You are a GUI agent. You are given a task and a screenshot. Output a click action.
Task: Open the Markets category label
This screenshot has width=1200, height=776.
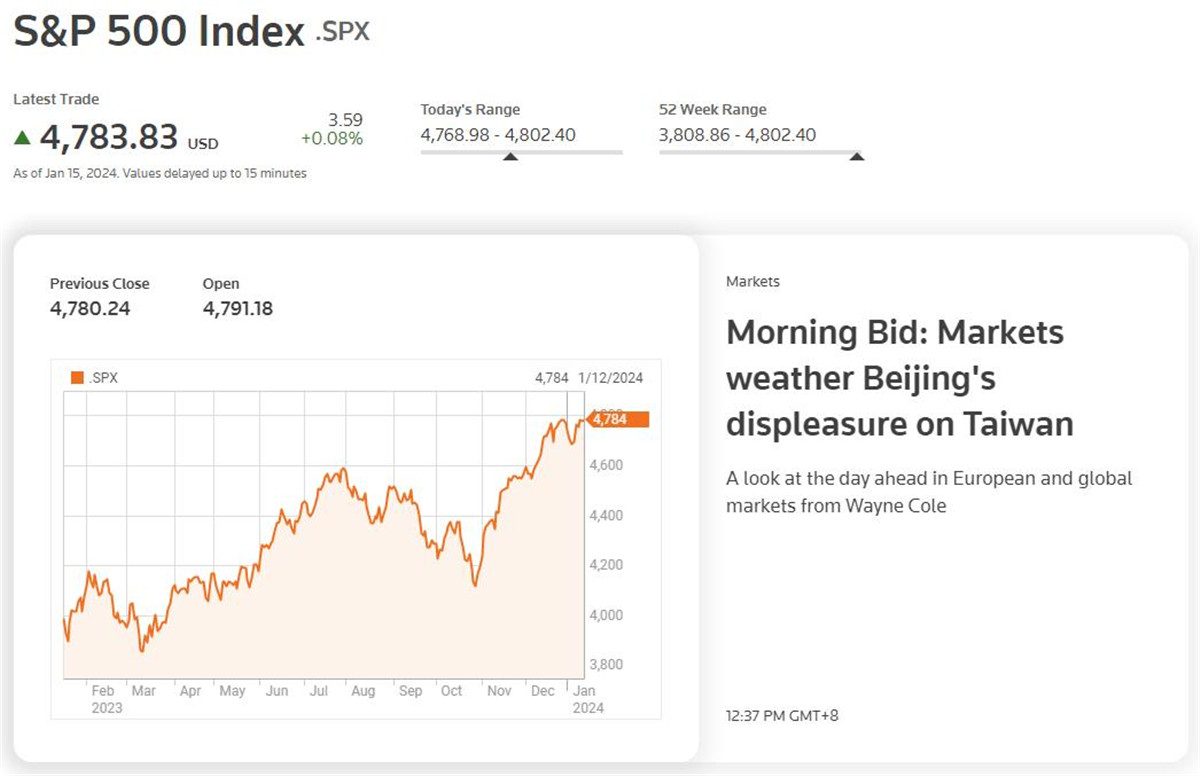[752, 282]
